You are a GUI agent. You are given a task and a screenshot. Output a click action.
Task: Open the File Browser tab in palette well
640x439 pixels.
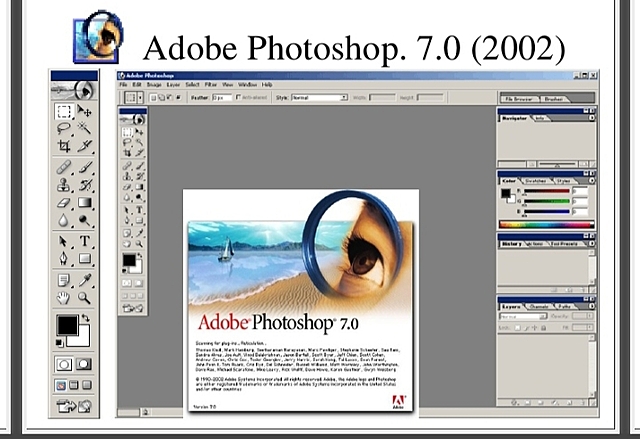click(x=519, y=99)
